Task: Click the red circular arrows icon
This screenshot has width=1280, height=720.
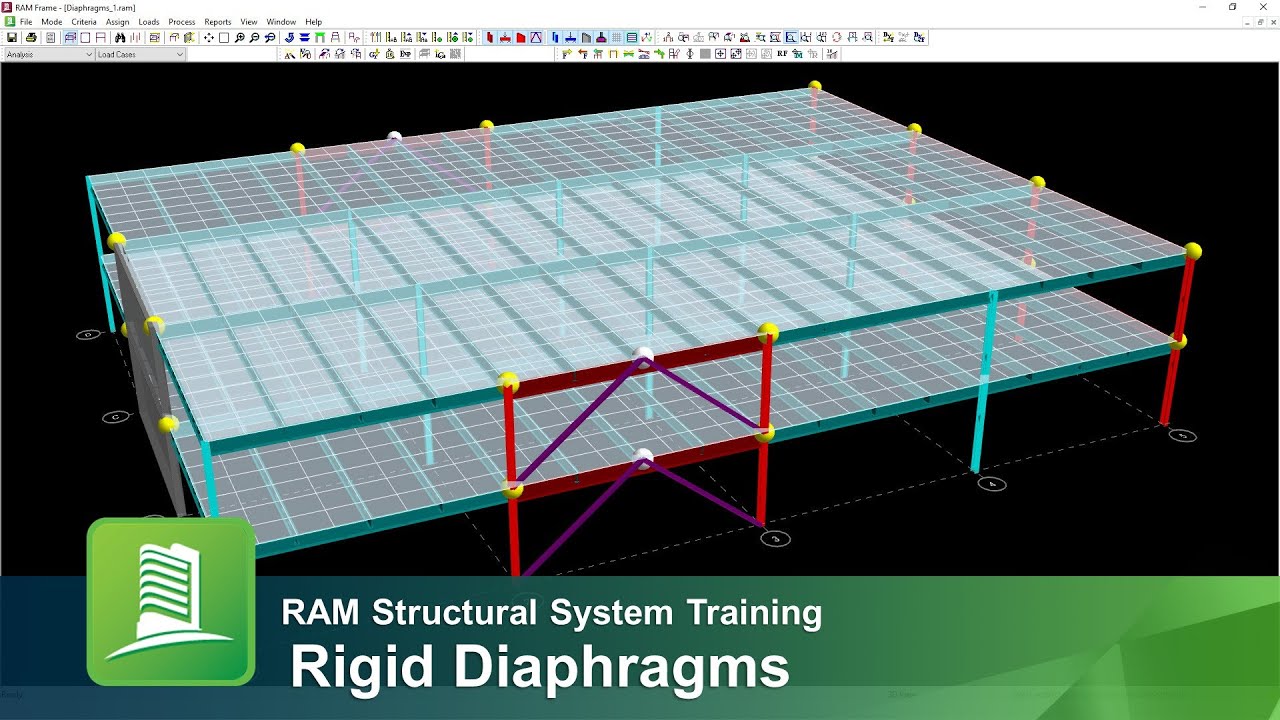Action: pyautogui.click(x=835, y=38)
